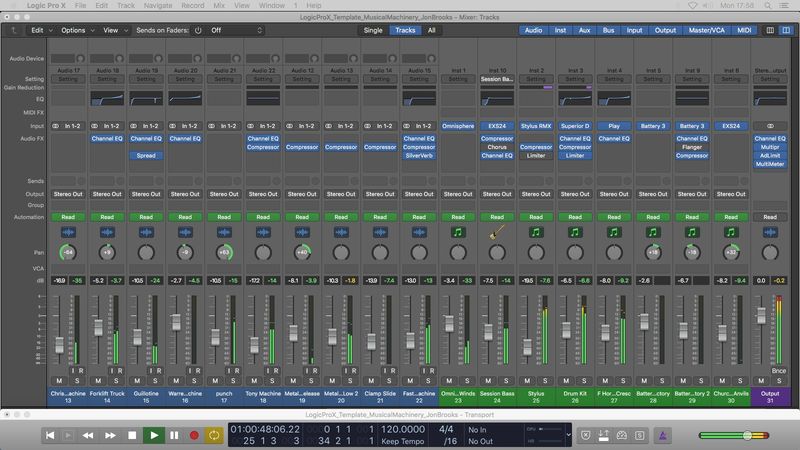Screen dimensions: 800x450
Task: Toggle the Sends on Faders power button
Action: [x=198, y=30]
